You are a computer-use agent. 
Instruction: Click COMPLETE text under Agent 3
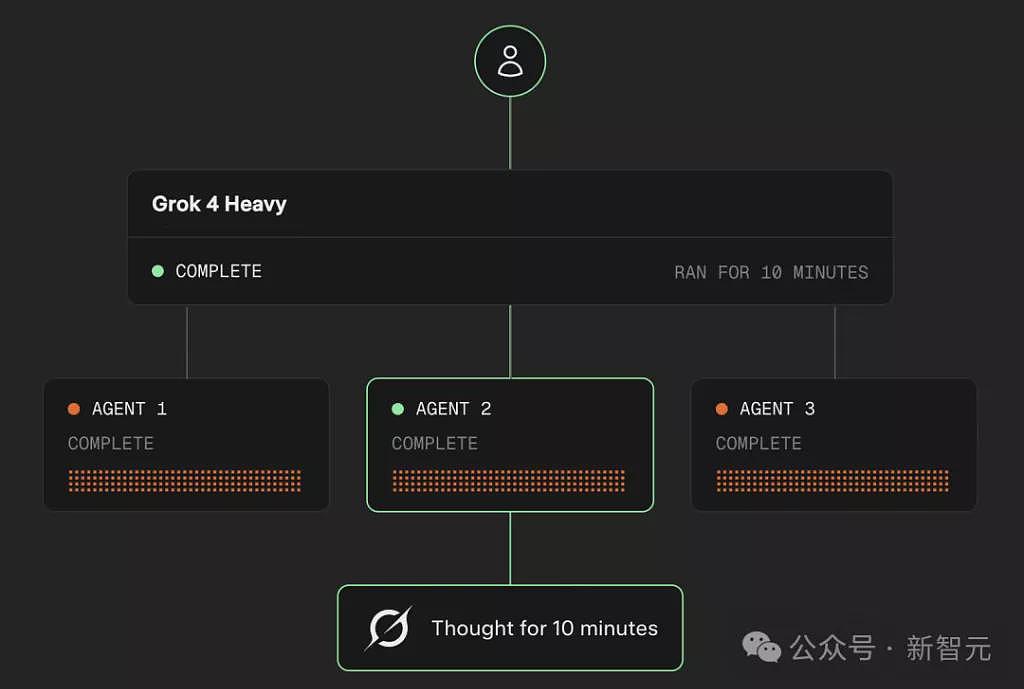[x=759, y=443]
